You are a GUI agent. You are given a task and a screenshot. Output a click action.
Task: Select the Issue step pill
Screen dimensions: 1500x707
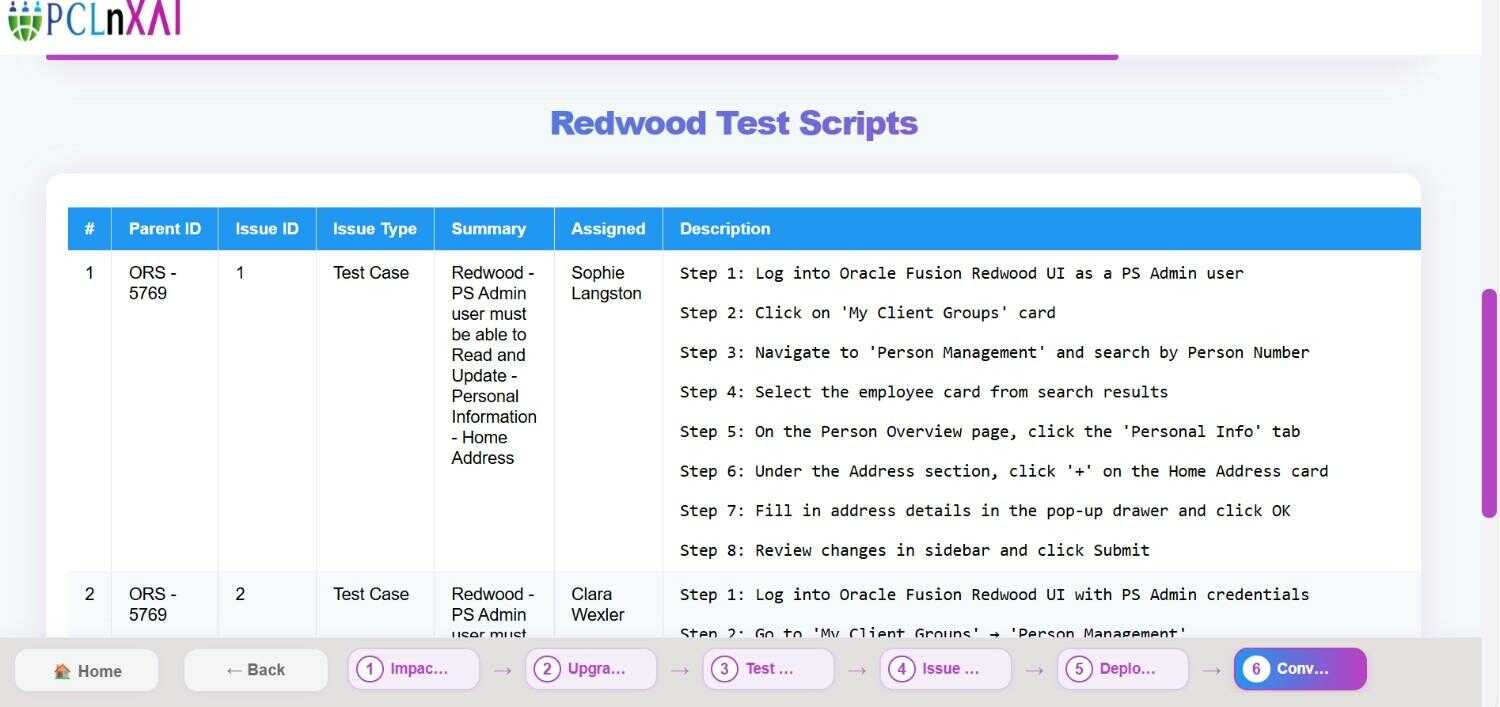tap(945, 668)
